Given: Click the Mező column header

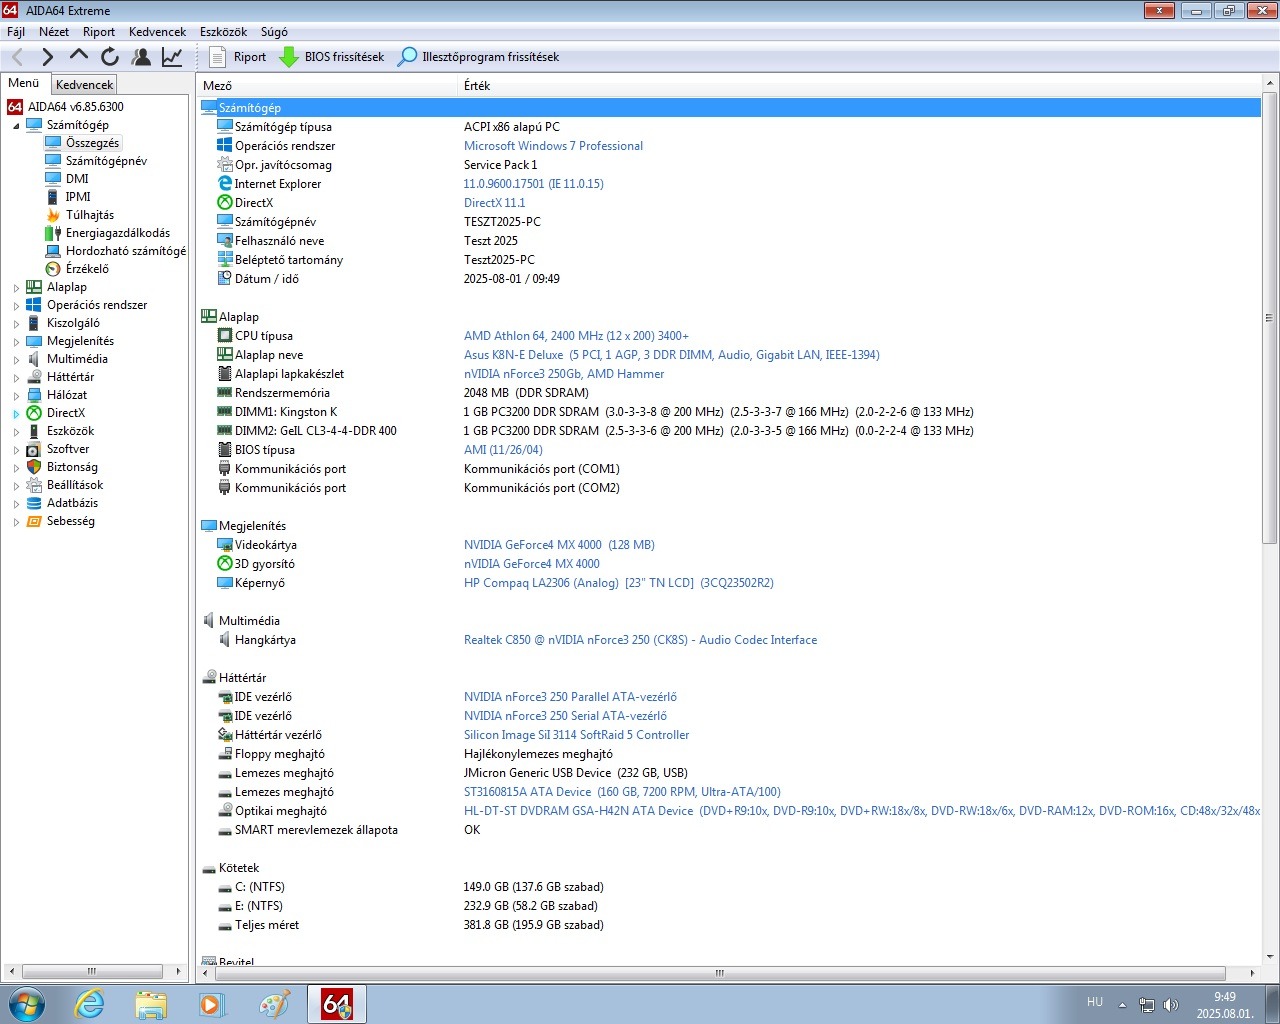Looking at the screenshot, I should (x=327, y=86).
